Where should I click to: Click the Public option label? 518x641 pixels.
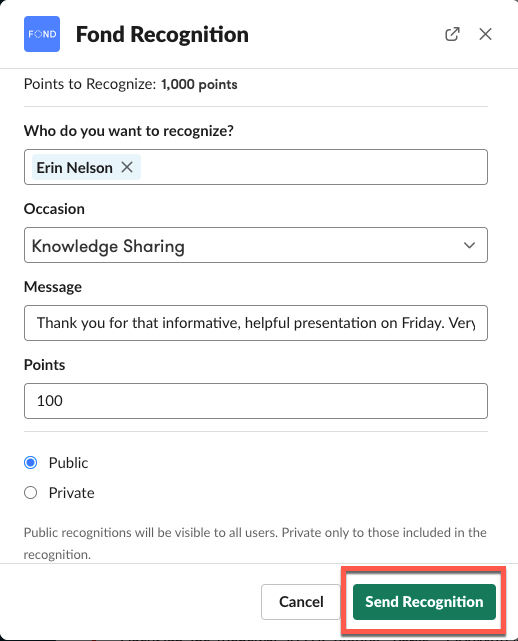tap(68, 463)
